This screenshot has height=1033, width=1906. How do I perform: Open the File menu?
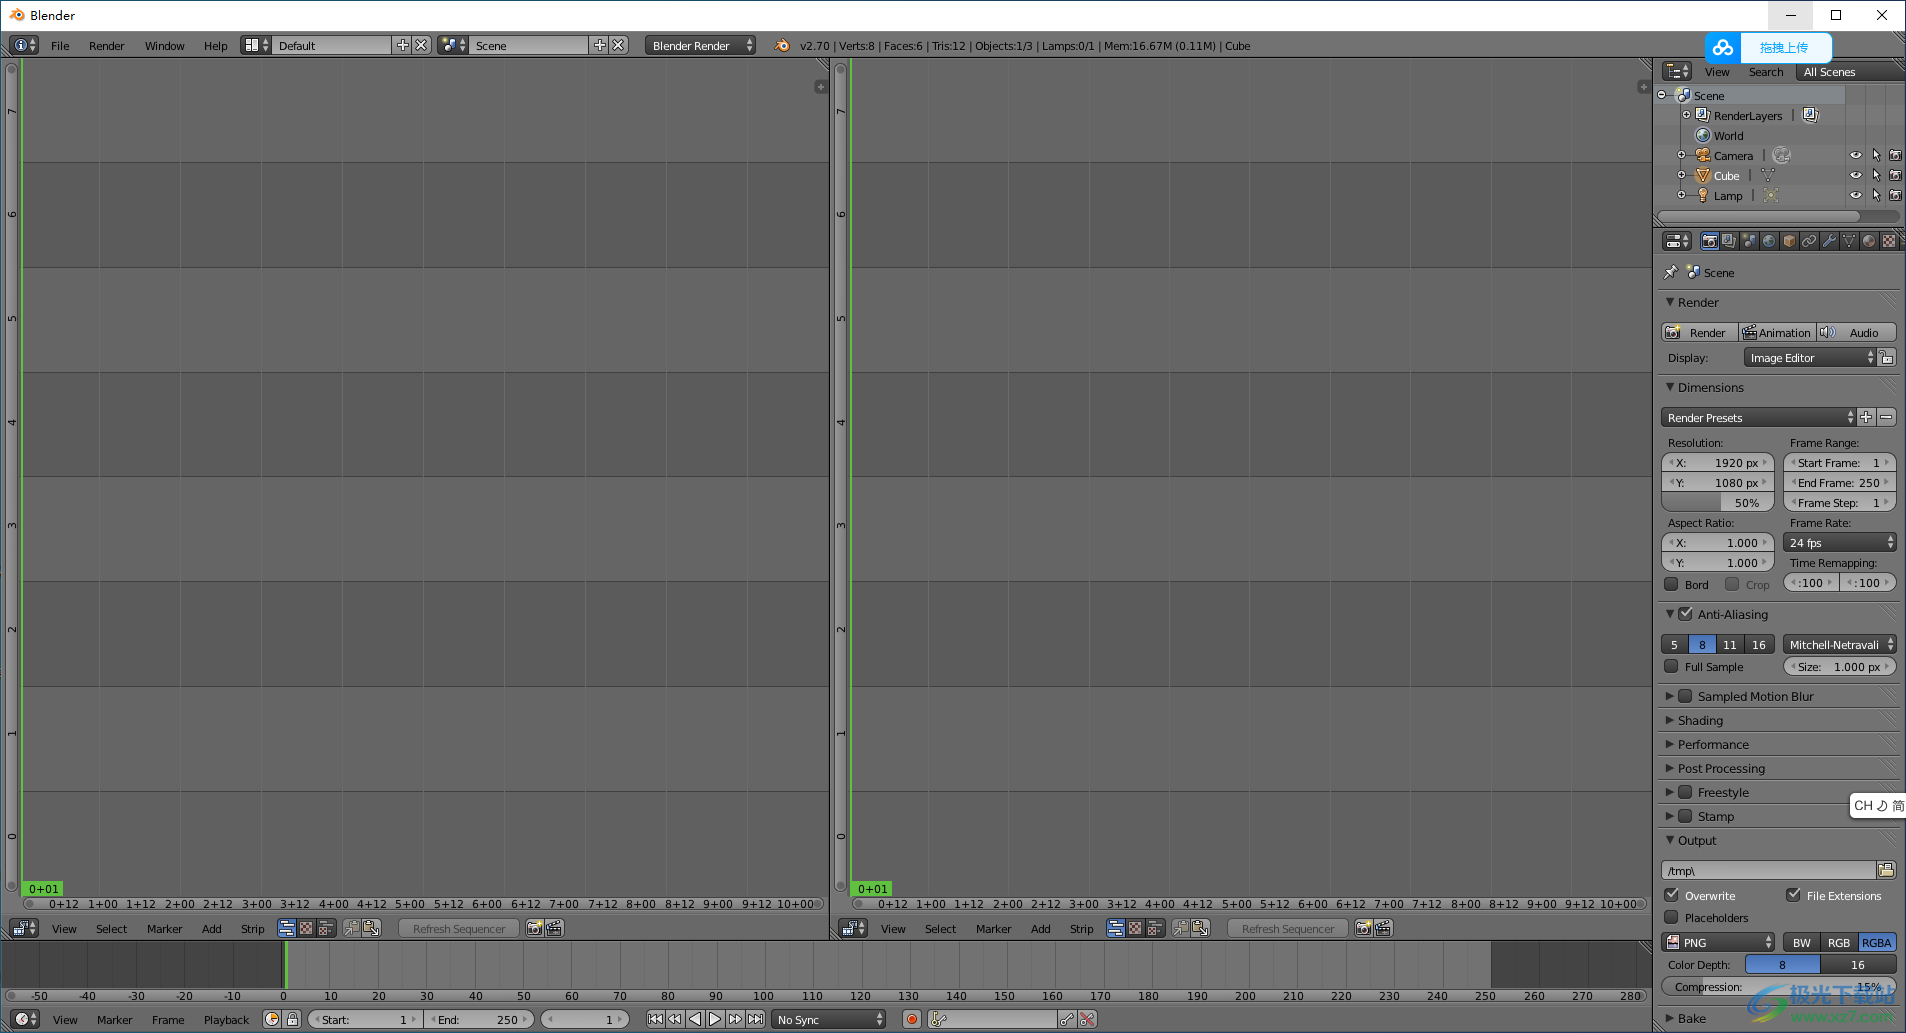(60, 46)
